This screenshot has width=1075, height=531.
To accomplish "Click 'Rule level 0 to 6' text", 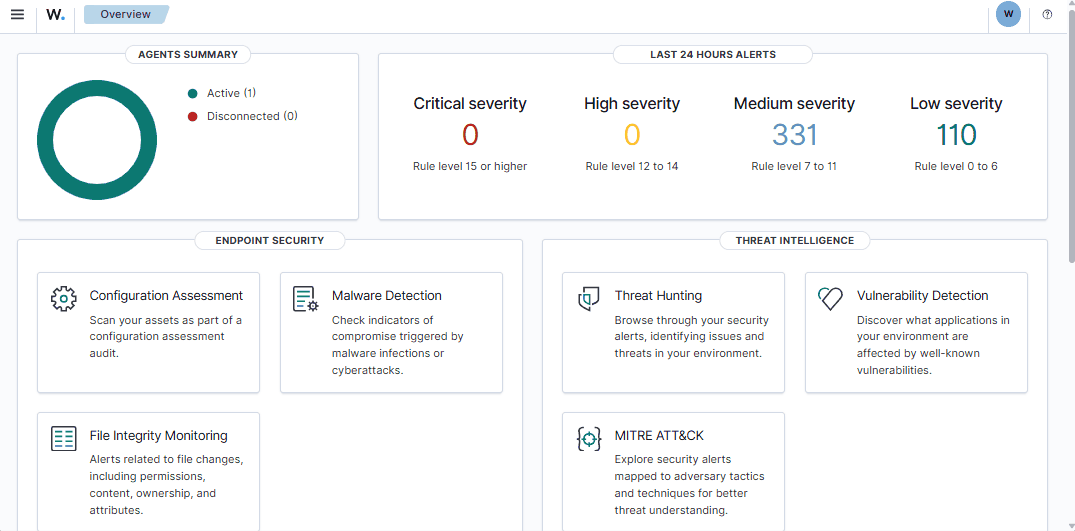I will pyautogui.click(x=956, y=166).
